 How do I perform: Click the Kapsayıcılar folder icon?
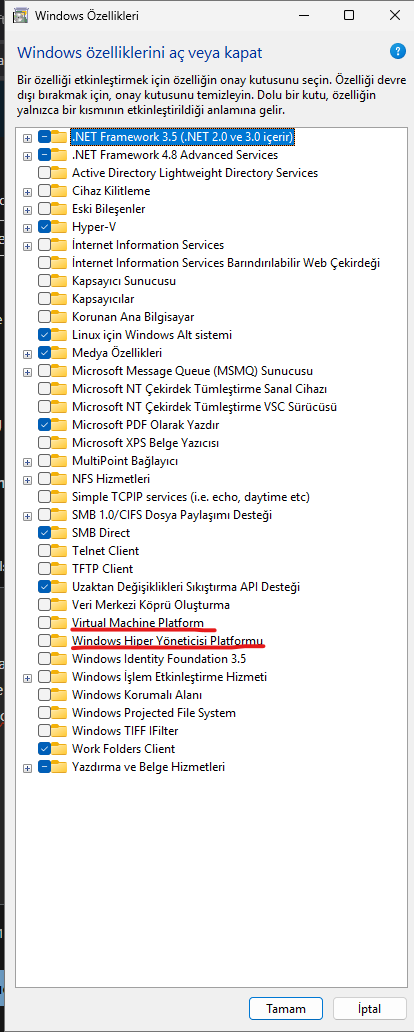[60, 299]
